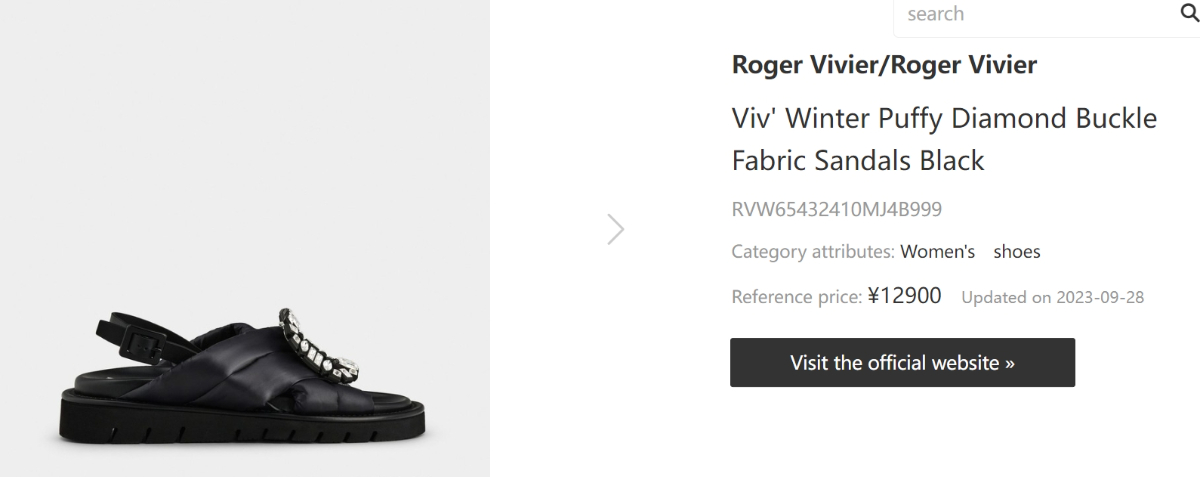Open the Roger Vivier/Roger Vivier brand heading
This screenshot has height=477, width=1200.
point(884,65)
